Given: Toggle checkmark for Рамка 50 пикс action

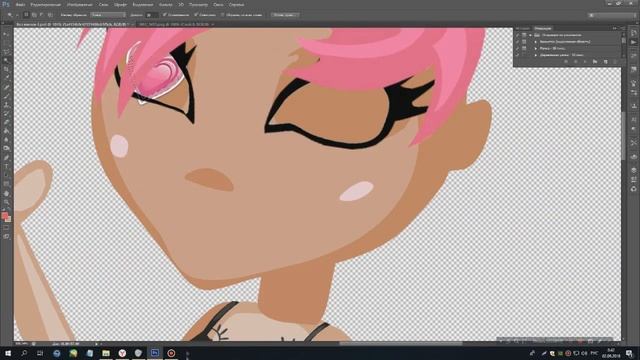Looking at the screenshot, I should pyautogui.click(x=518, y=48).
